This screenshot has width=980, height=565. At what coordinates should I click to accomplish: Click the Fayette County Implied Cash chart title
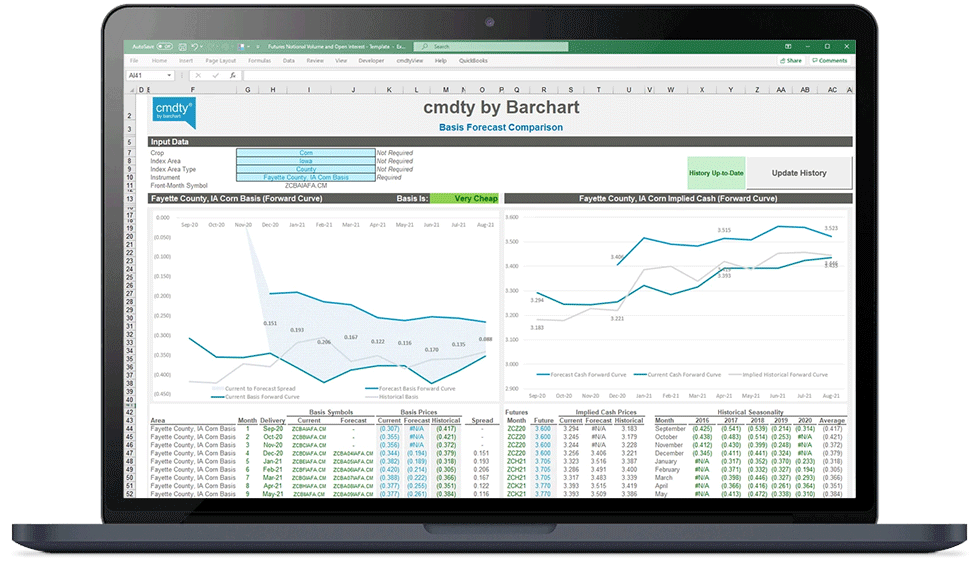coord(678,199)
